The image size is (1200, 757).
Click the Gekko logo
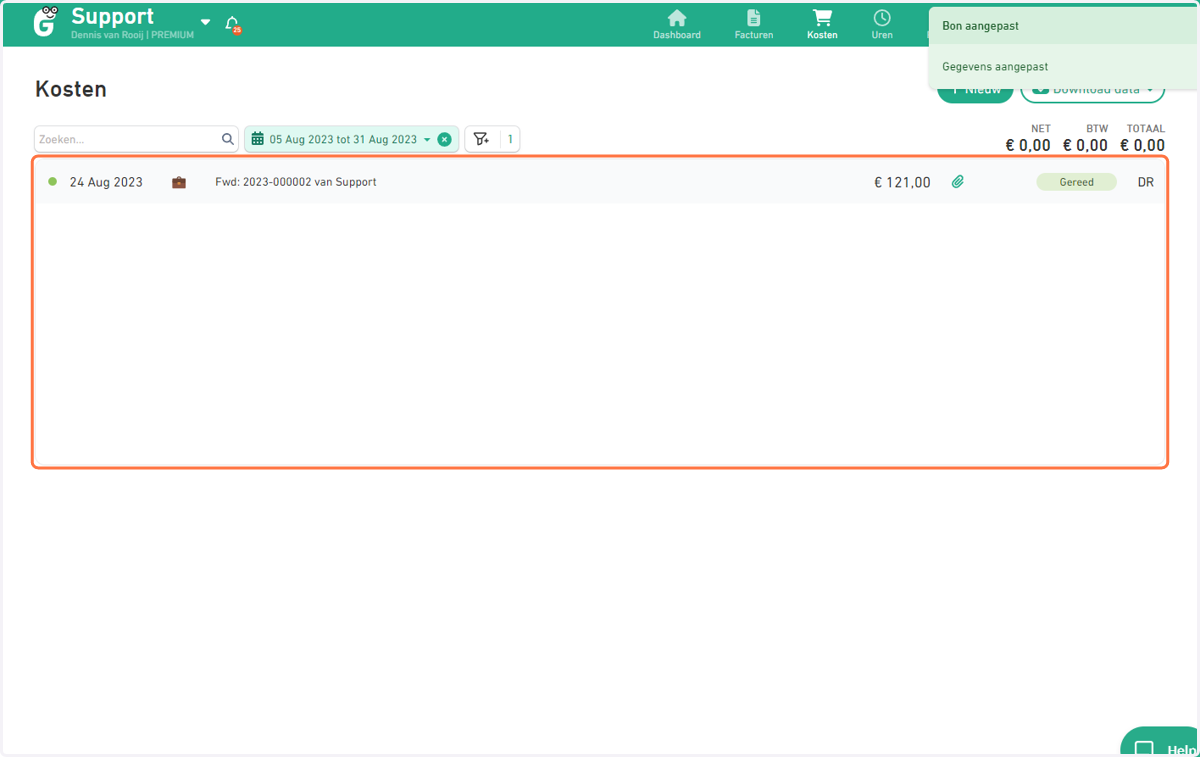46,21
